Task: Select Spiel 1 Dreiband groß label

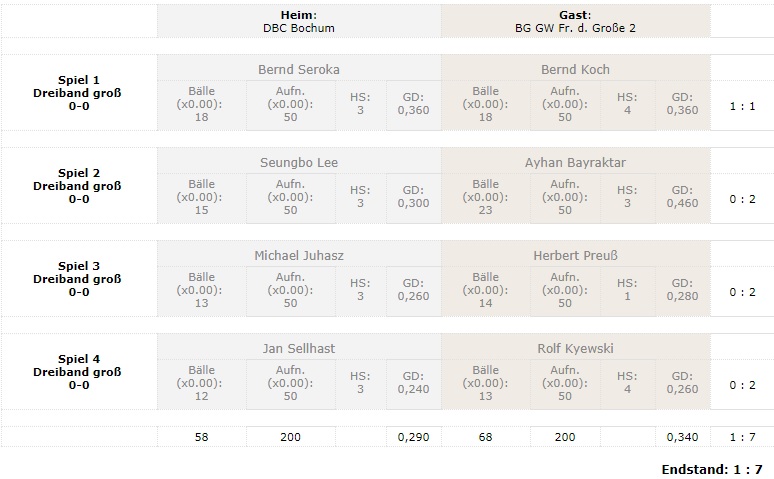Action: coord(78,93)
